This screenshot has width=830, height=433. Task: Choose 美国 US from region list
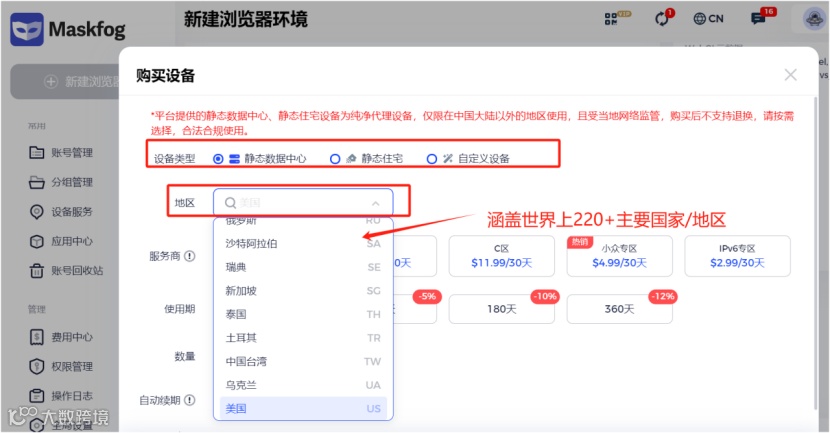pos(303,409)
